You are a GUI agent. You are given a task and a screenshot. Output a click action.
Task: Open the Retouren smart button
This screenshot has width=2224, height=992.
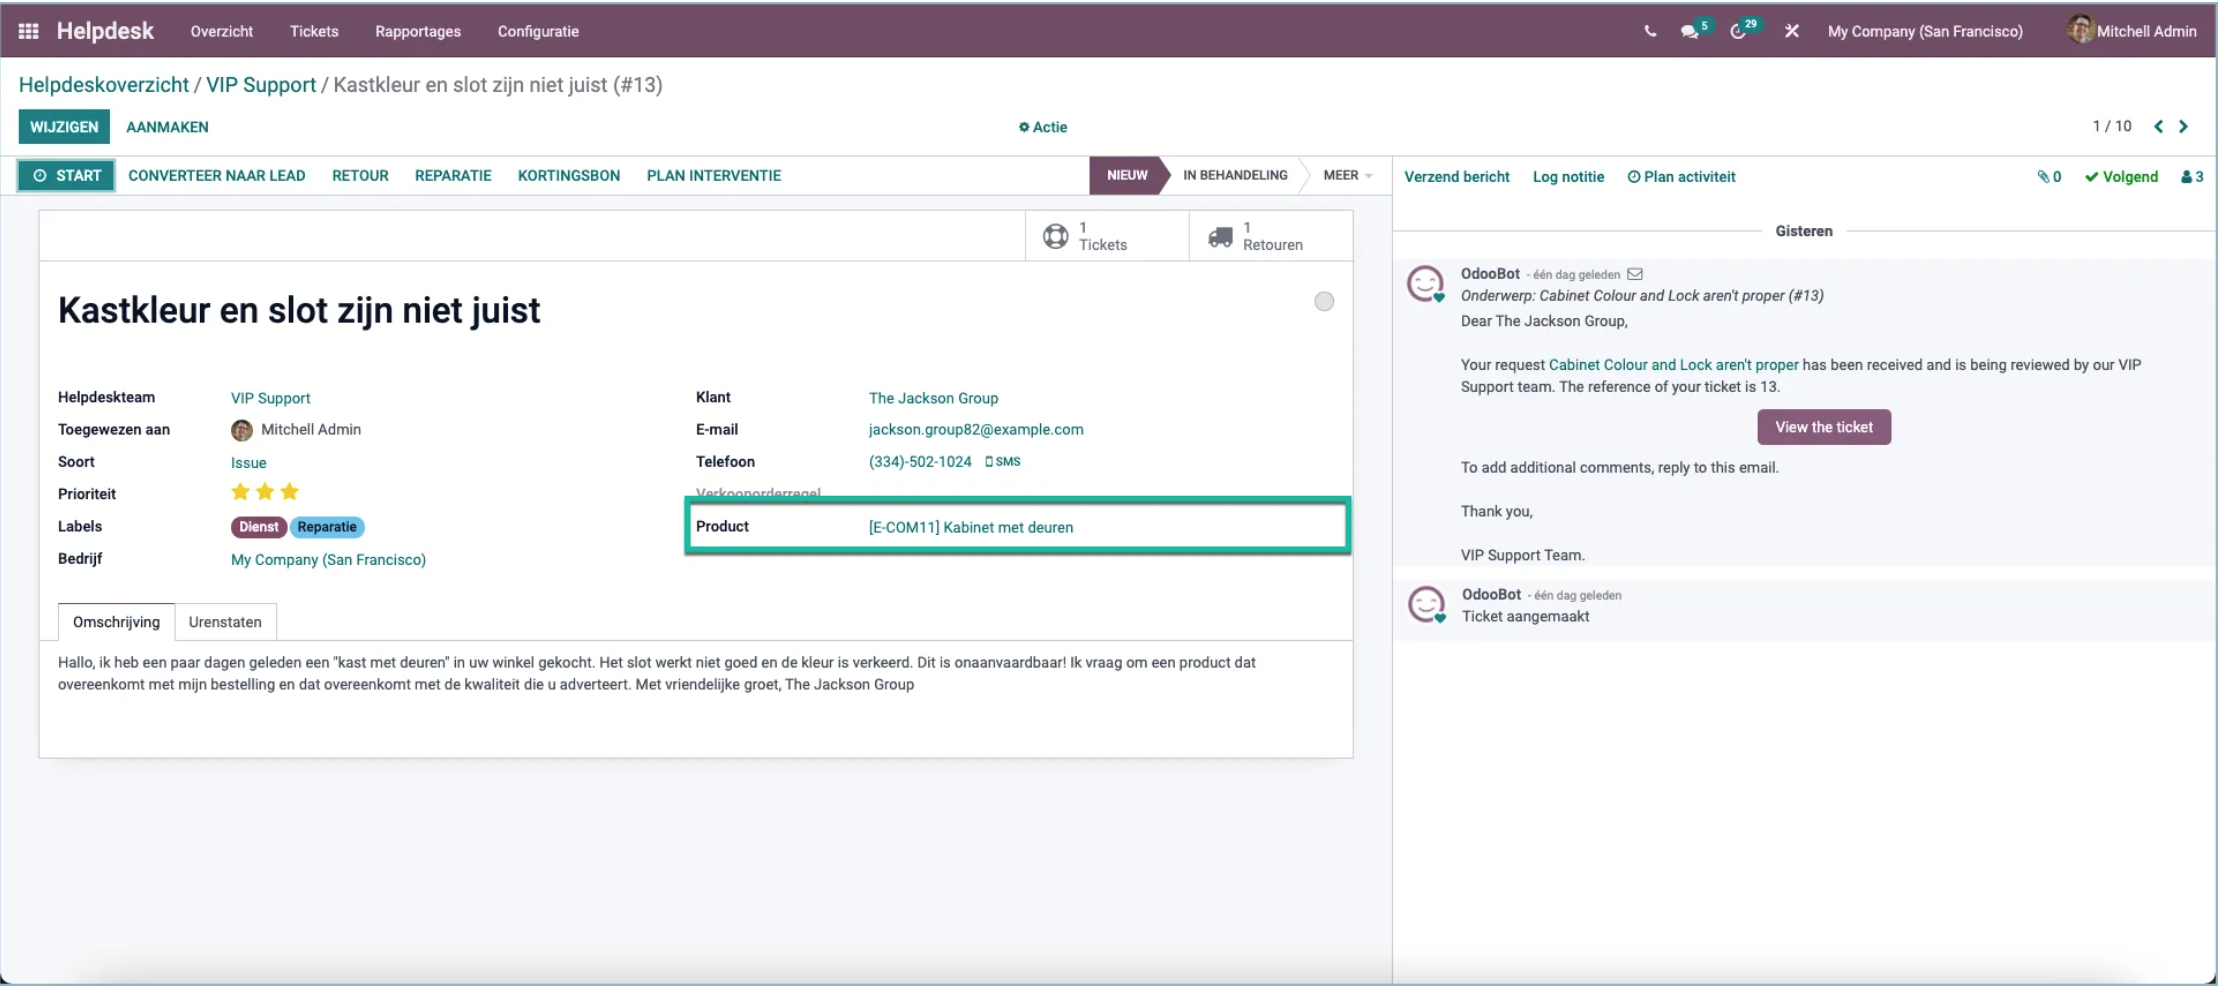1262,236
